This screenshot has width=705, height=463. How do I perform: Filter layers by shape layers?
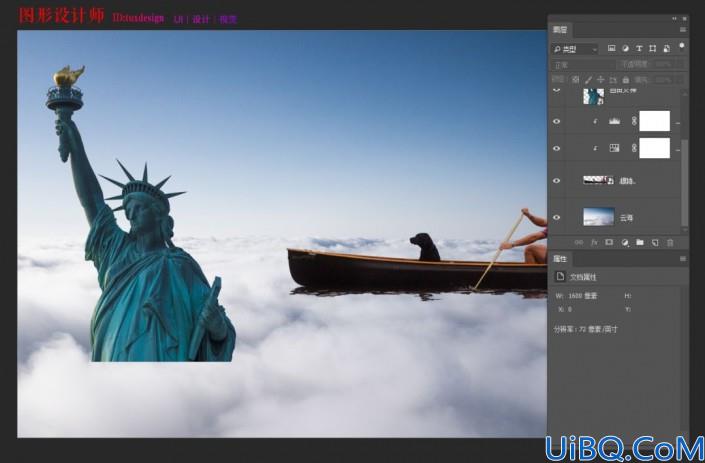(x=652, y=49)
